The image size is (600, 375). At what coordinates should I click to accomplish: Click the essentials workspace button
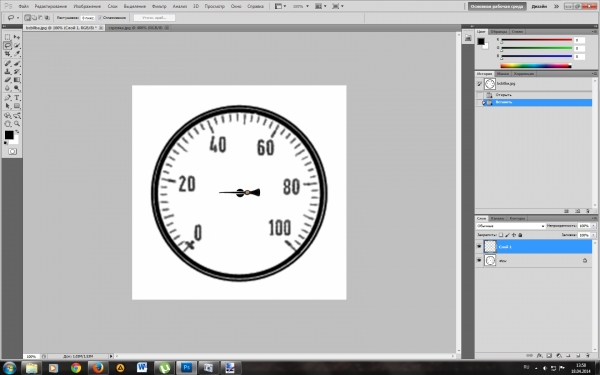pyautogui.click(x=497, y=7)
